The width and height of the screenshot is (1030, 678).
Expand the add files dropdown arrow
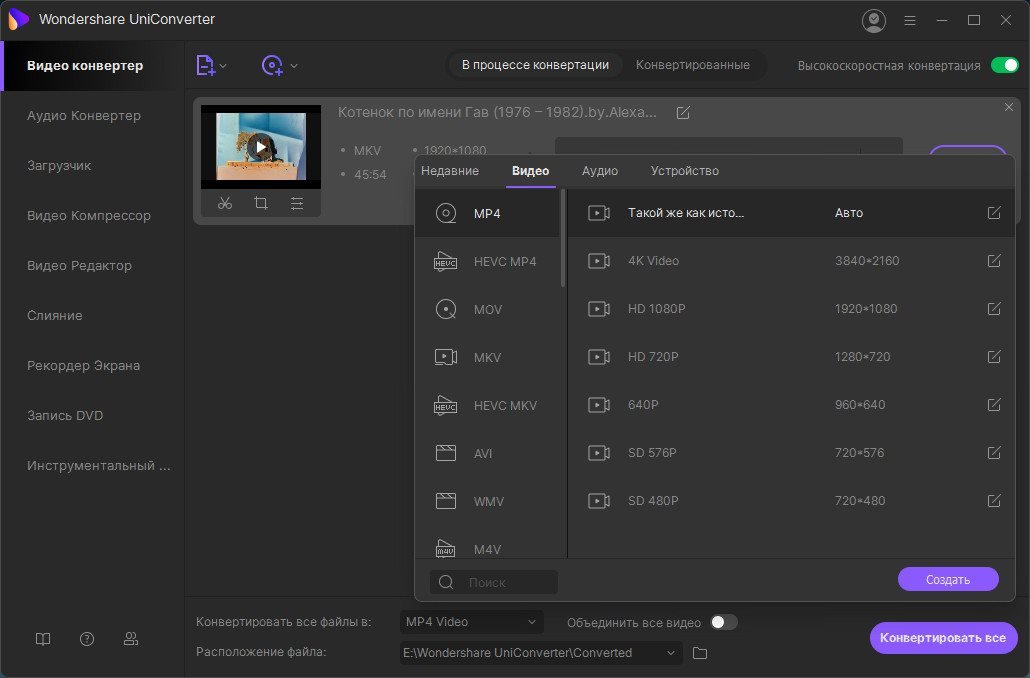223,66
